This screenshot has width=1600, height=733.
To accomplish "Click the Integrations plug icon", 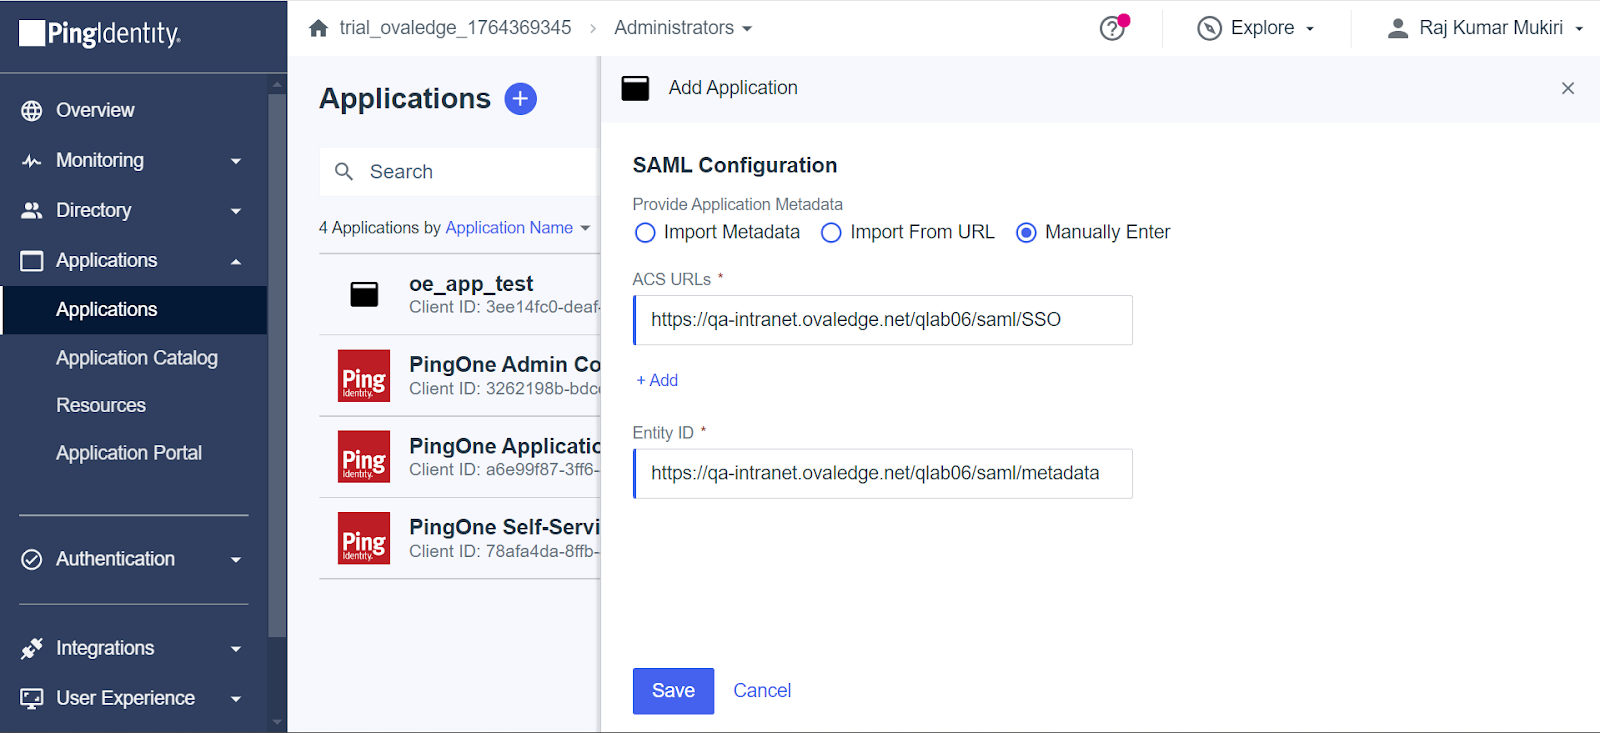I will [32, 648].
